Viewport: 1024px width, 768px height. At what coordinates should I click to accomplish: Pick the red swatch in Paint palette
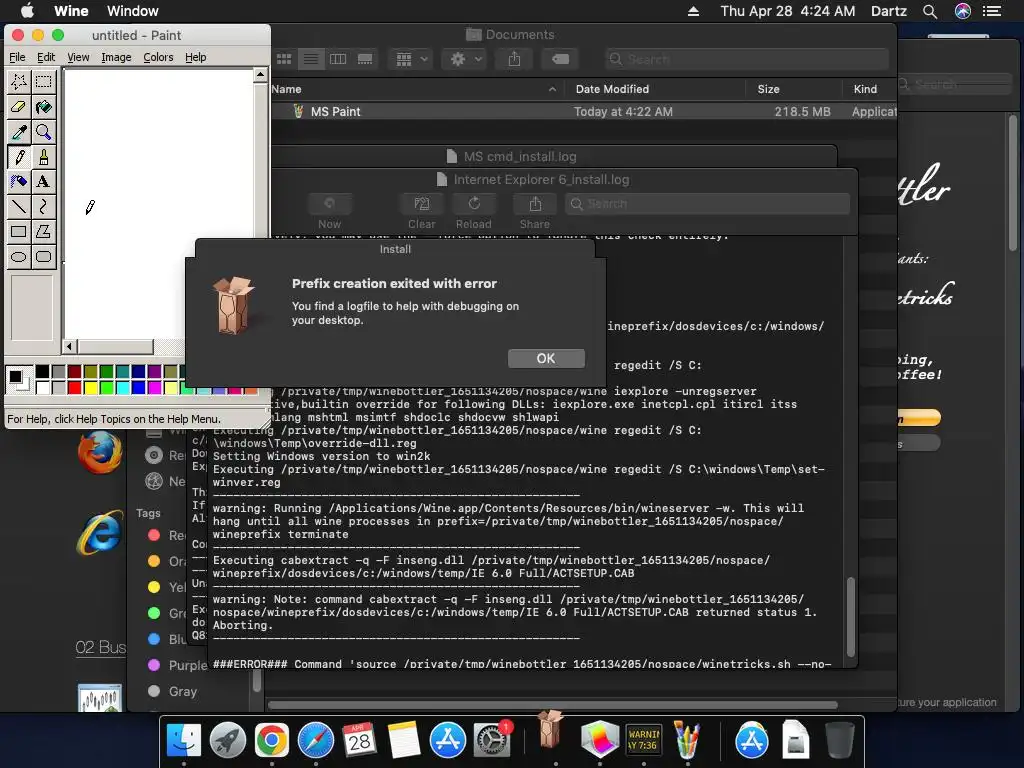(x=74, y=387)
